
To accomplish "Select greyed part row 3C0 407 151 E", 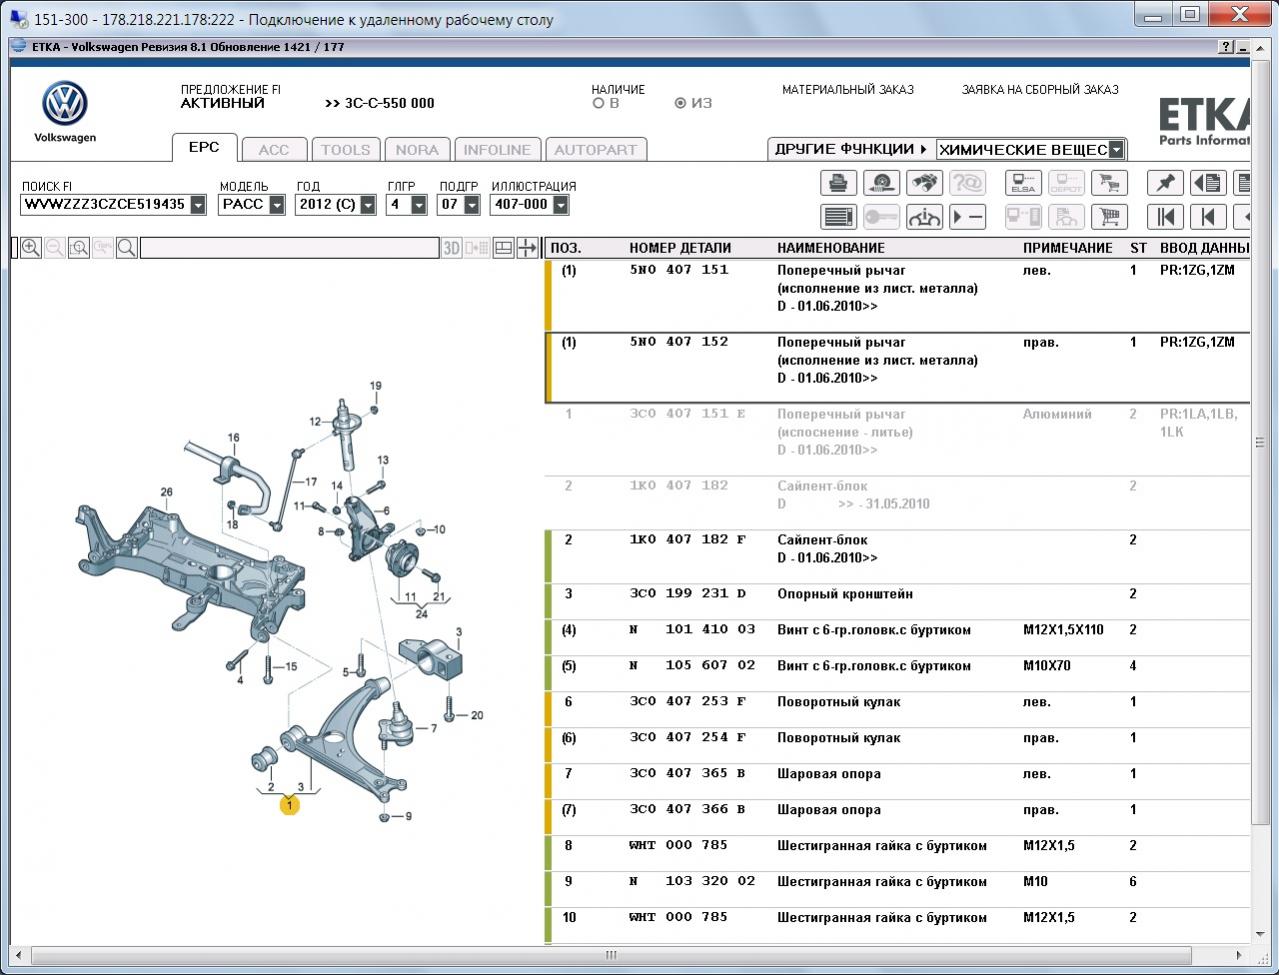I will (897, 439).
